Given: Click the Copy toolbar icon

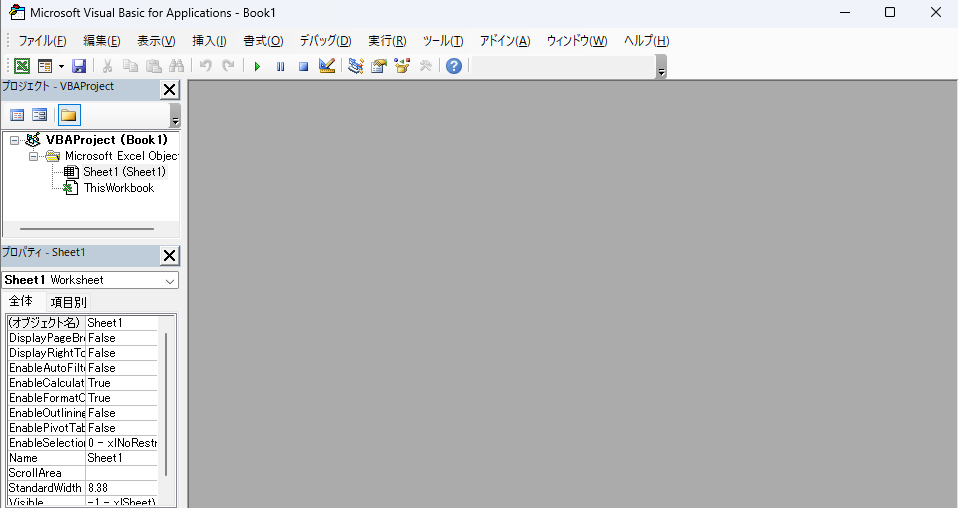Looking at the screenshot, I should pos(130,65).
